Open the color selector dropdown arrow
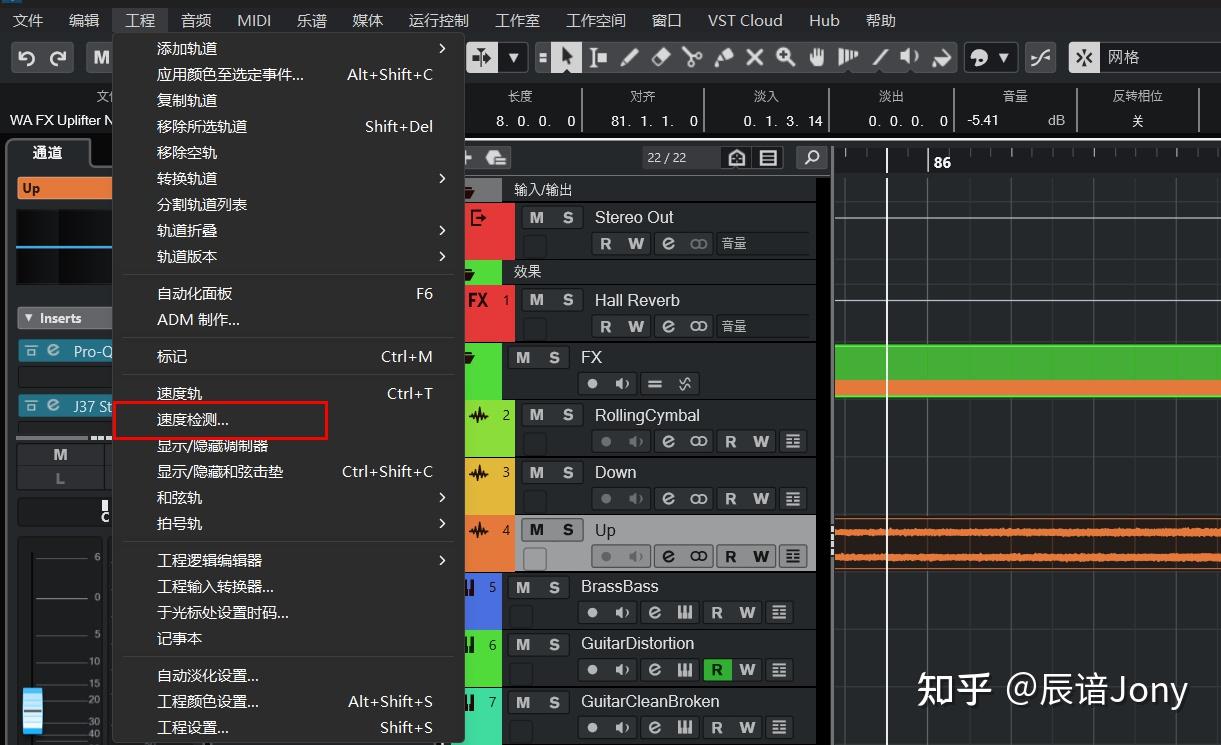1221x745 pixels. pos(1003,57)
